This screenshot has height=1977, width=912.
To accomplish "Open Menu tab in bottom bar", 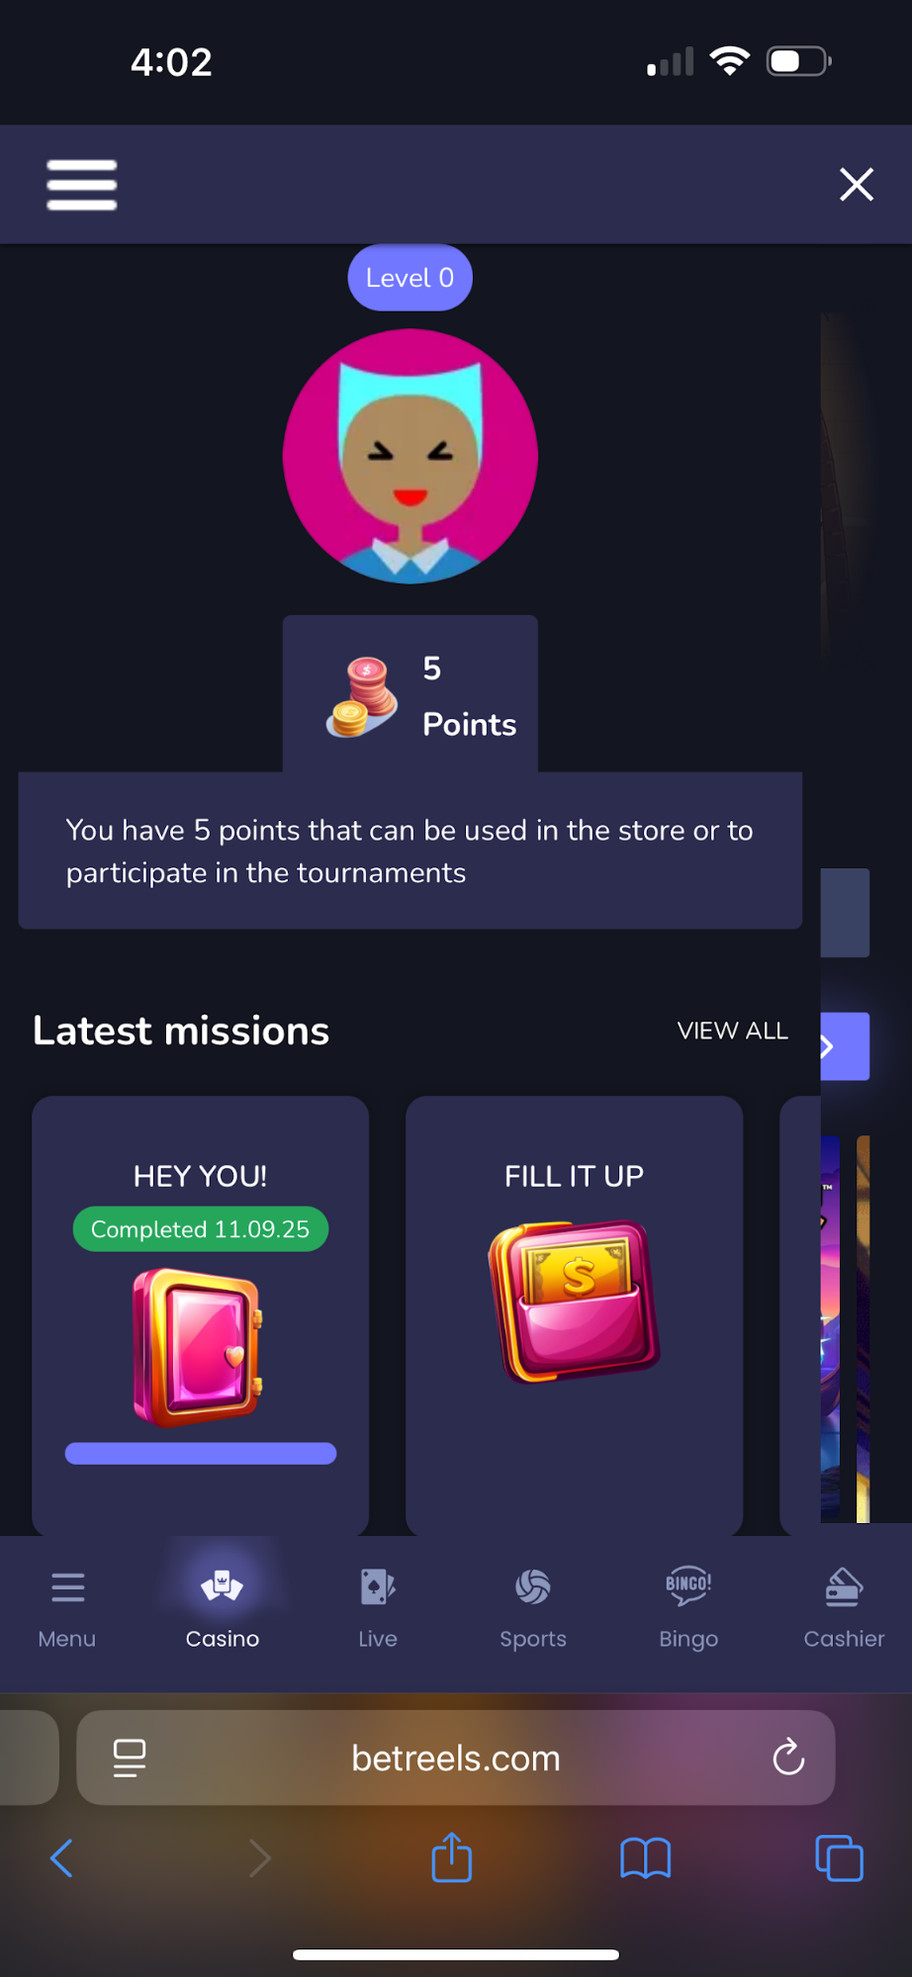I will click(67, 1609).
